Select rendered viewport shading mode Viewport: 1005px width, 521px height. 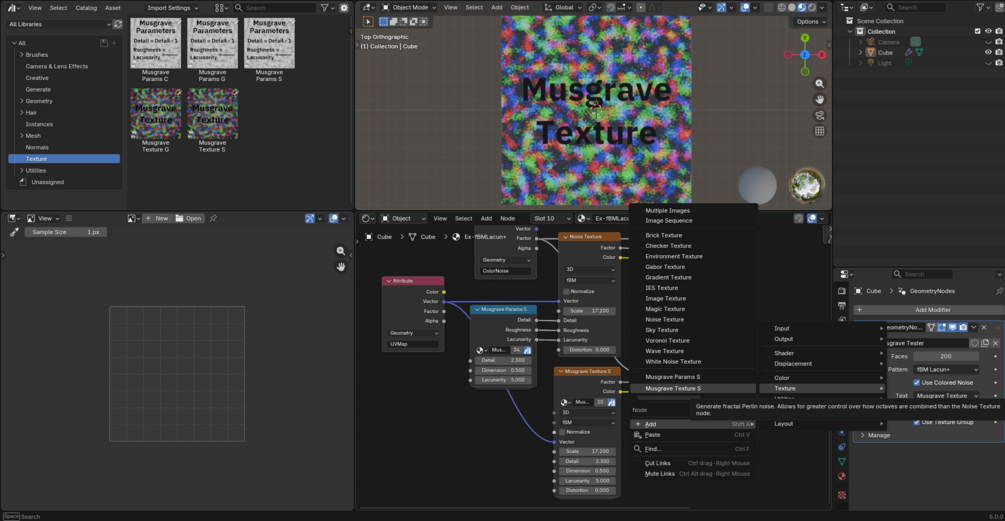click(x=812, y=8)
